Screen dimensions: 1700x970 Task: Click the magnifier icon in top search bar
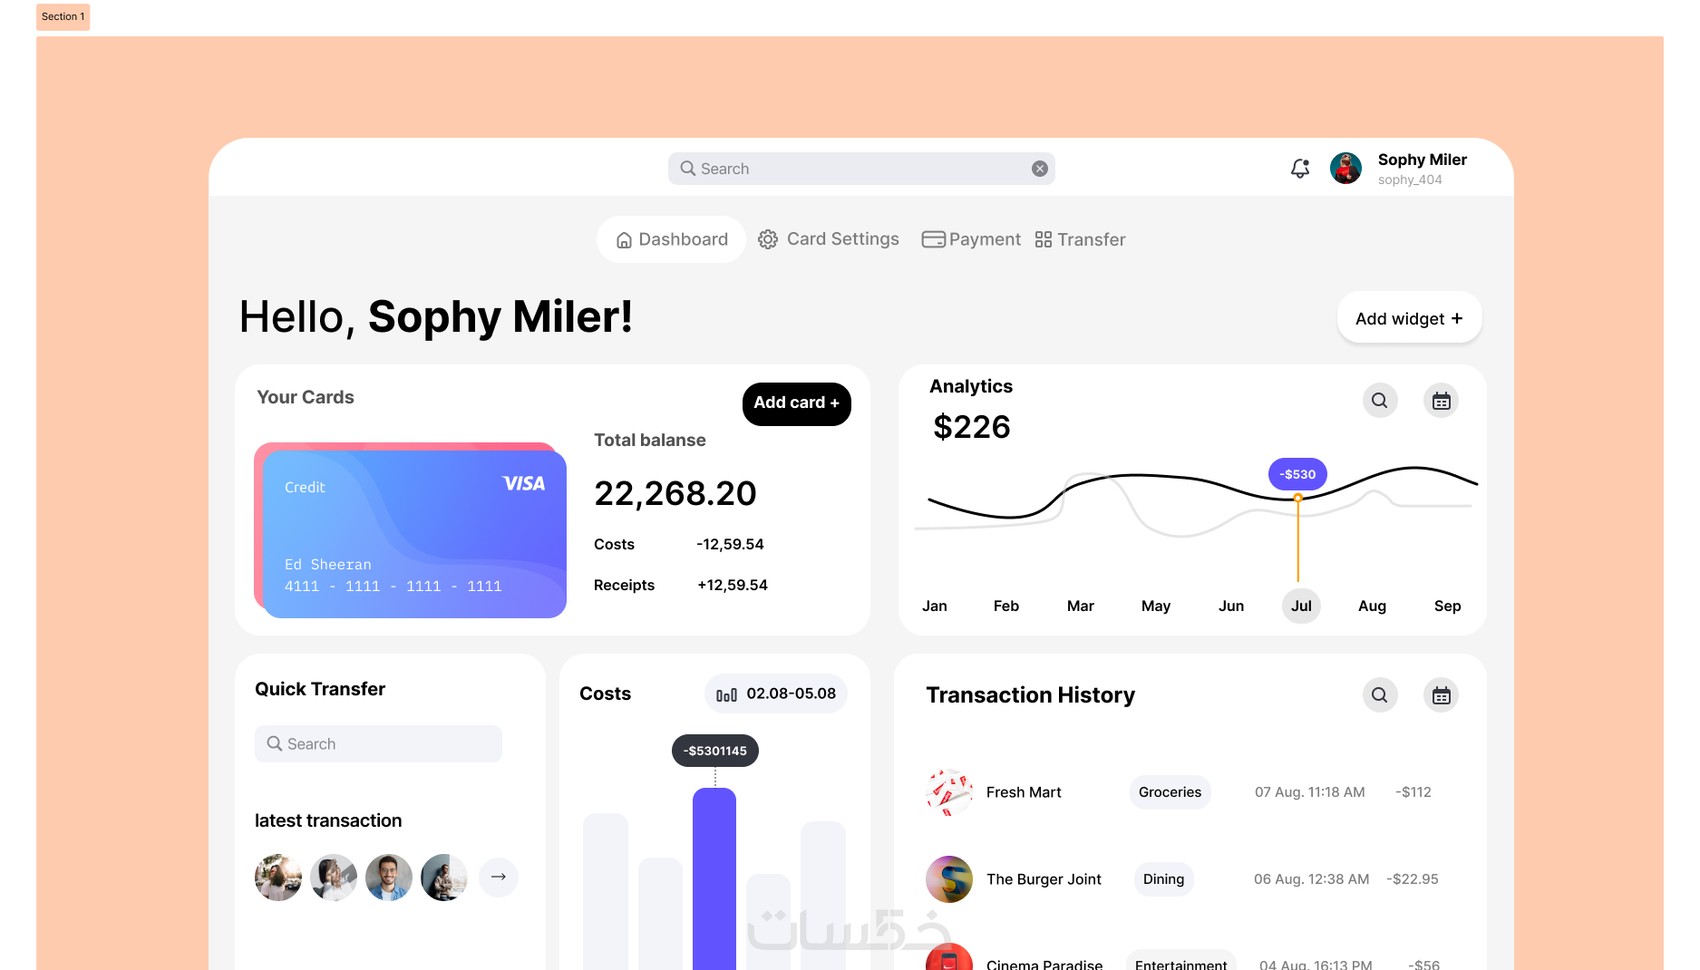688,168
